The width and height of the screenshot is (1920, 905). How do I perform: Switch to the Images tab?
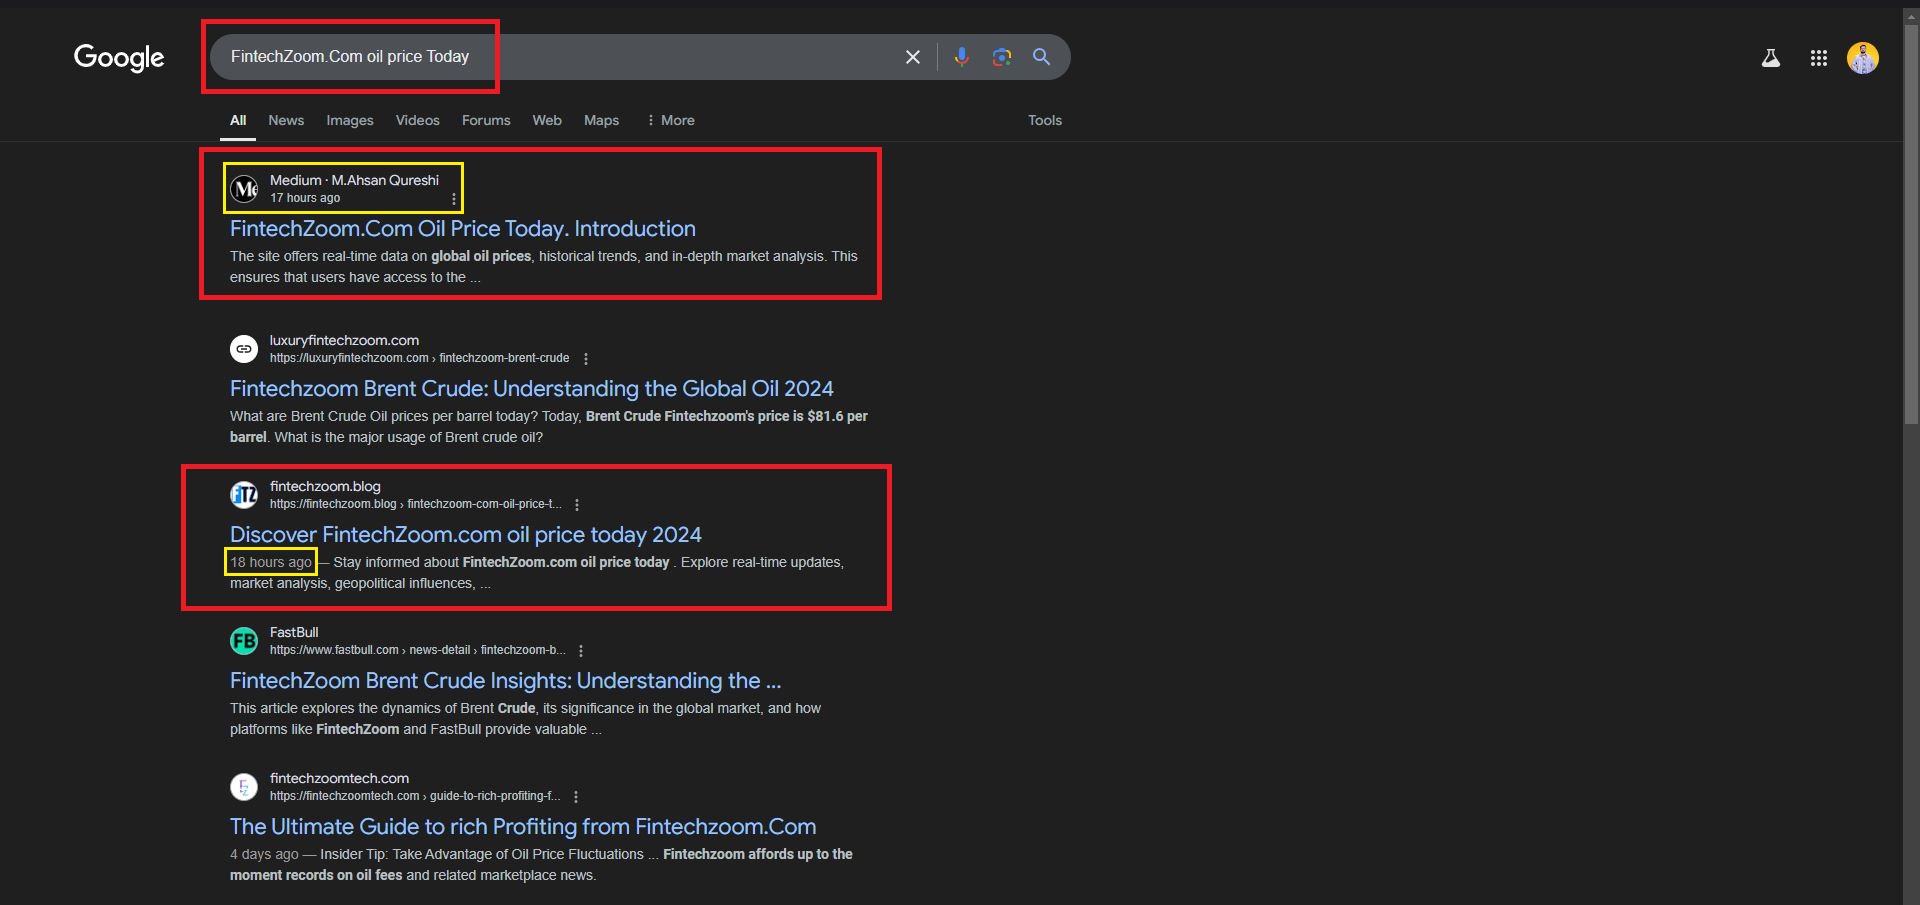click(x=349, y=120)
